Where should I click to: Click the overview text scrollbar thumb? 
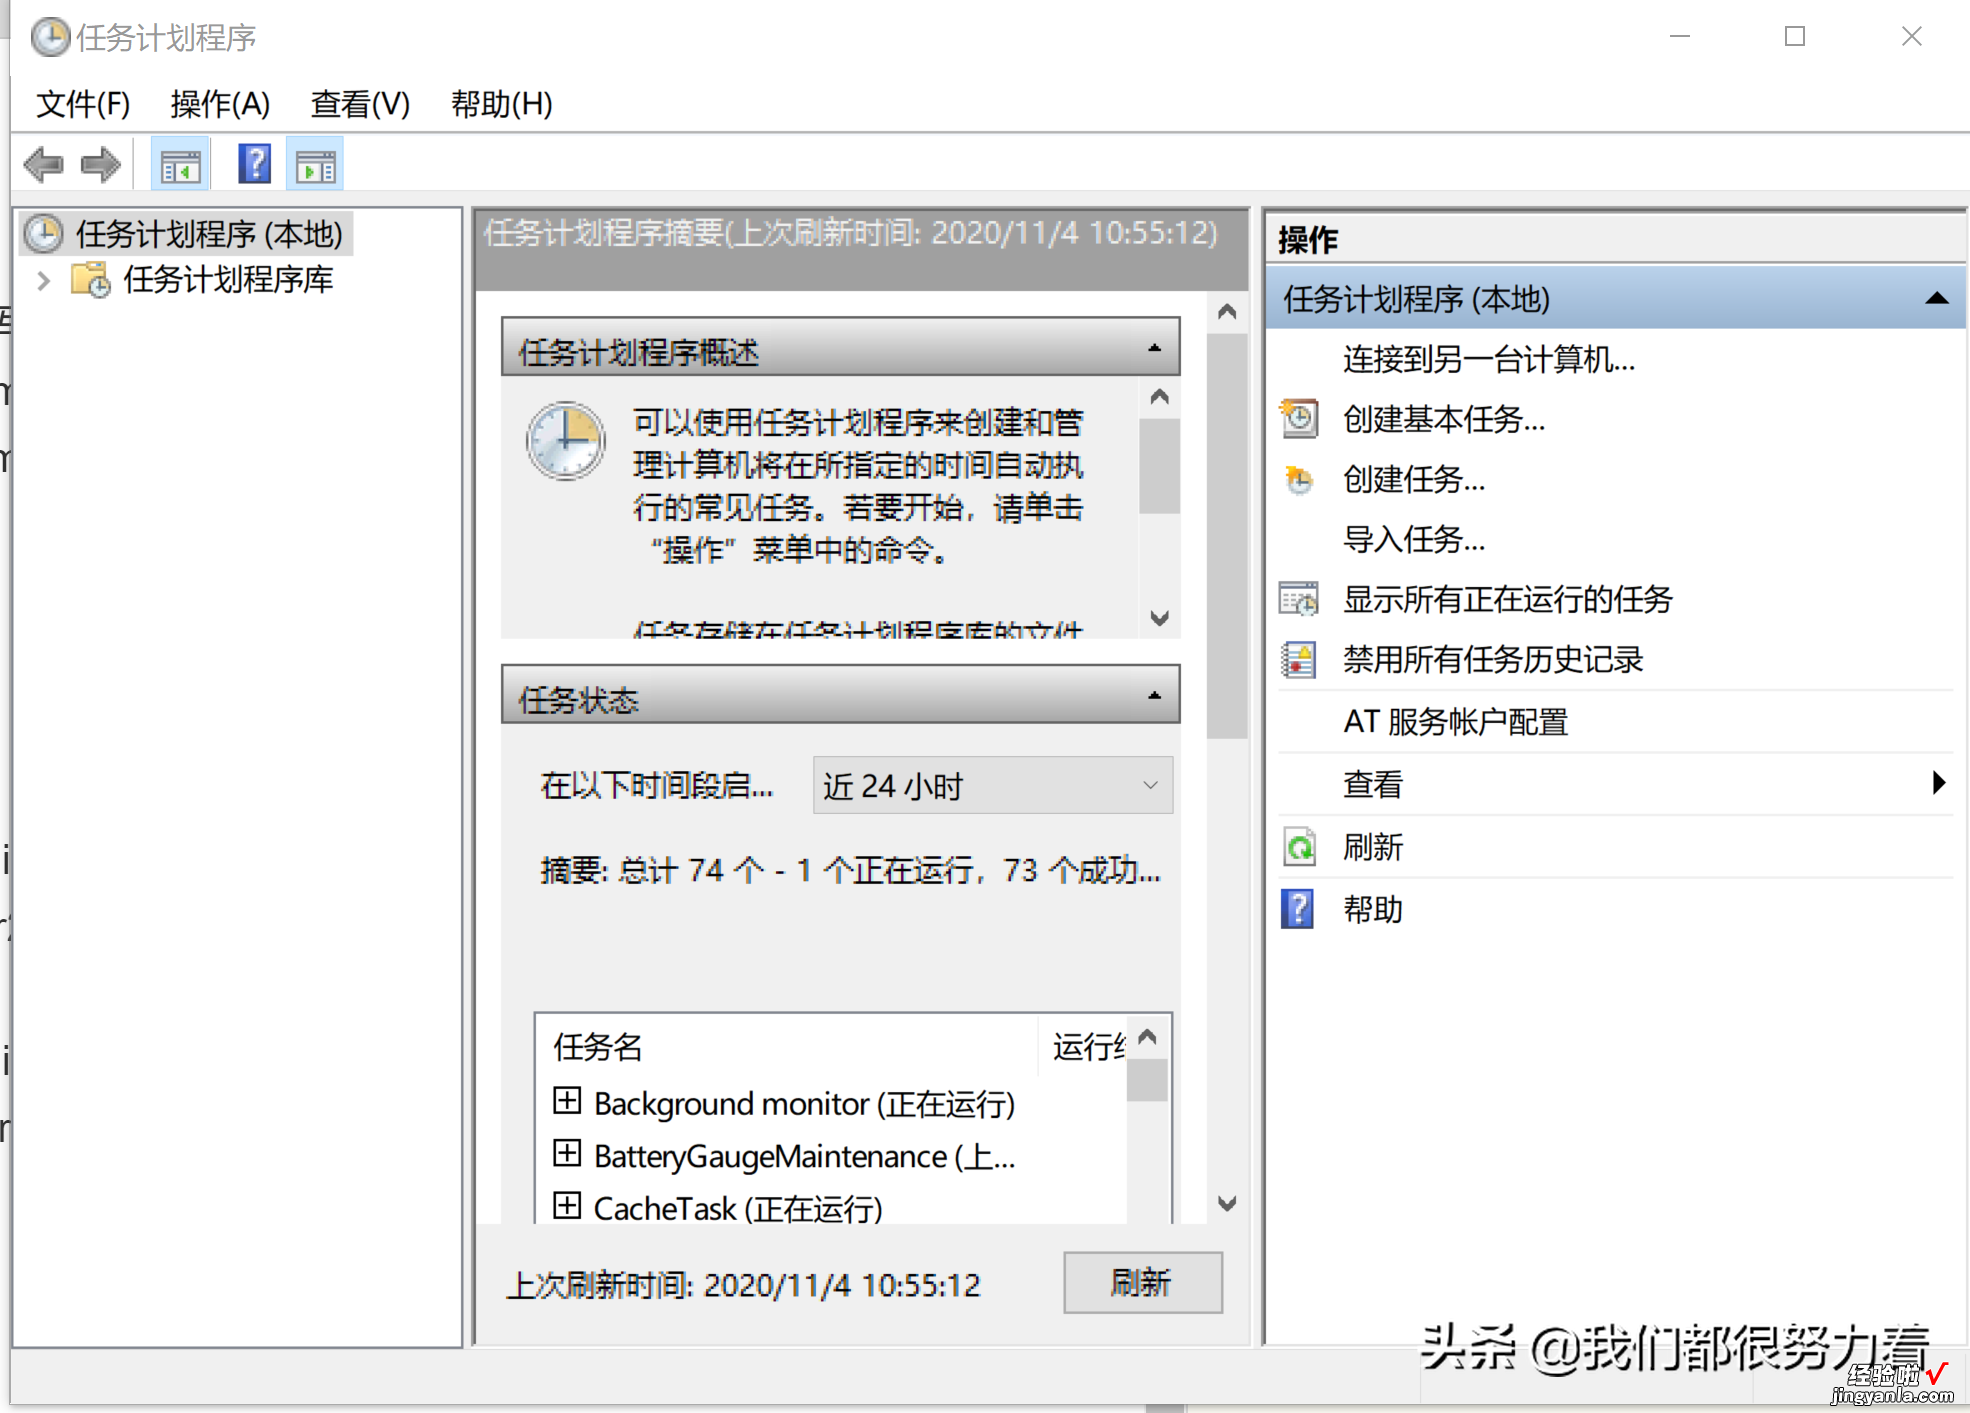pyautogui.click(x=1159, y=466)
